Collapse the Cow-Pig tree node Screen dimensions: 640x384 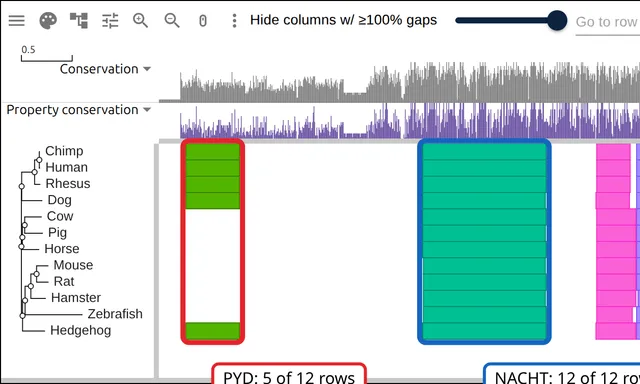(25, 225)
